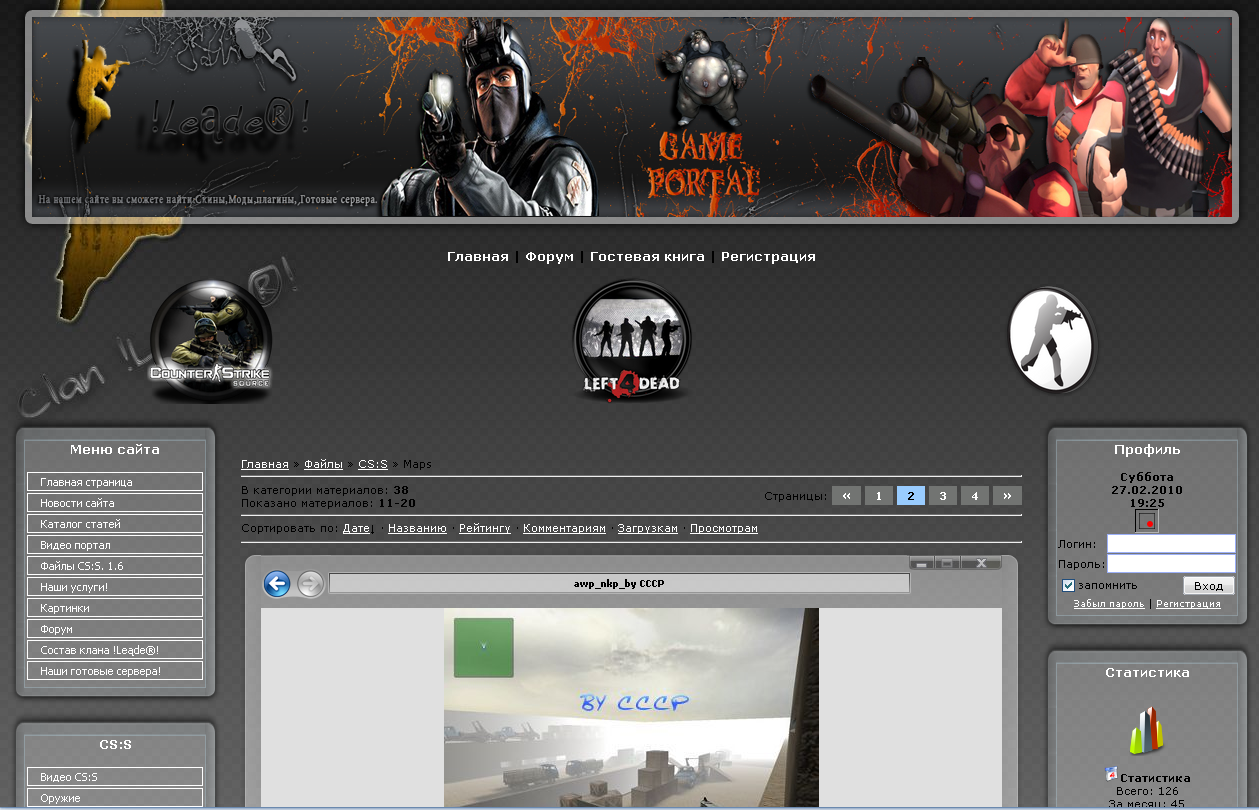
Task: Open Каталог статей in site menu
Action: tap(115, 524)
